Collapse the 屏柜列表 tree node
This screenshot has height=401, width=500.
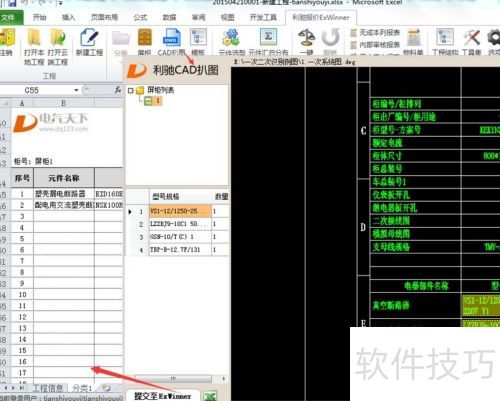coord(131,90)
